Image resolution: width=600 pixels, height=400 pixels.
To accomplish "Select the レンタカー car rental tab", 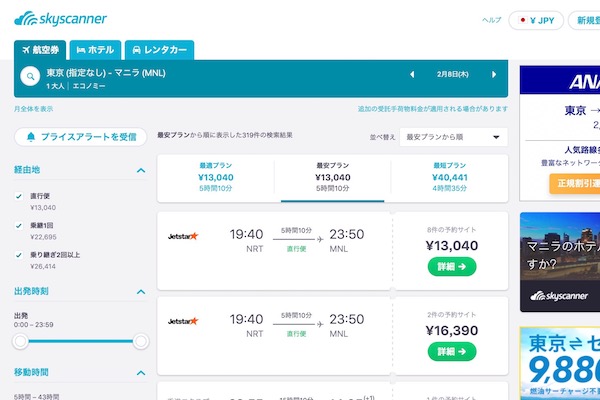I will [160, 50].
